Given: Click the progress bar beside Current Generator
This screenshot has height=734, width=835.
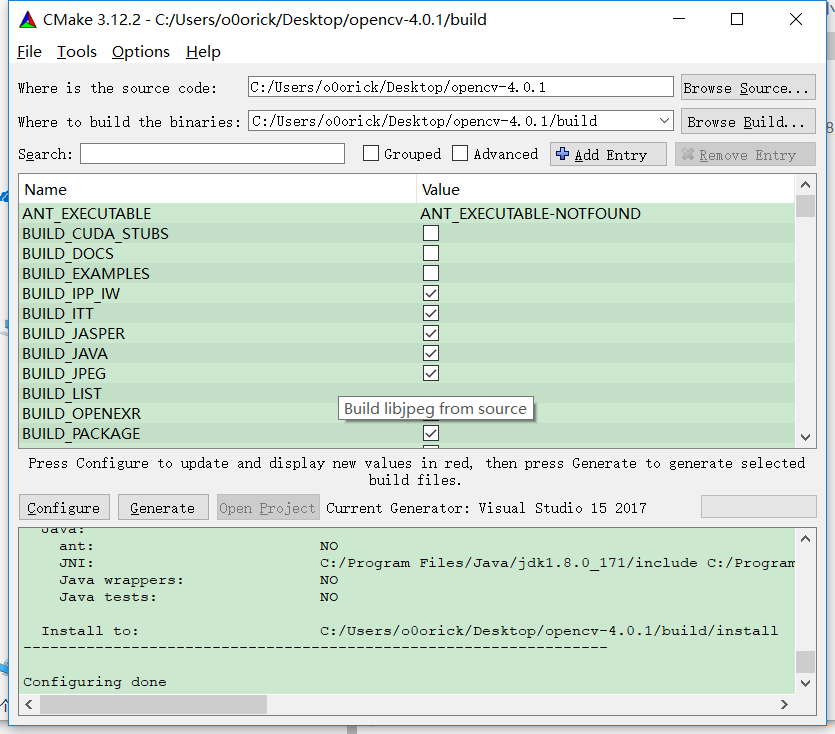Looking at the screenshot, I should coord(758,507).
